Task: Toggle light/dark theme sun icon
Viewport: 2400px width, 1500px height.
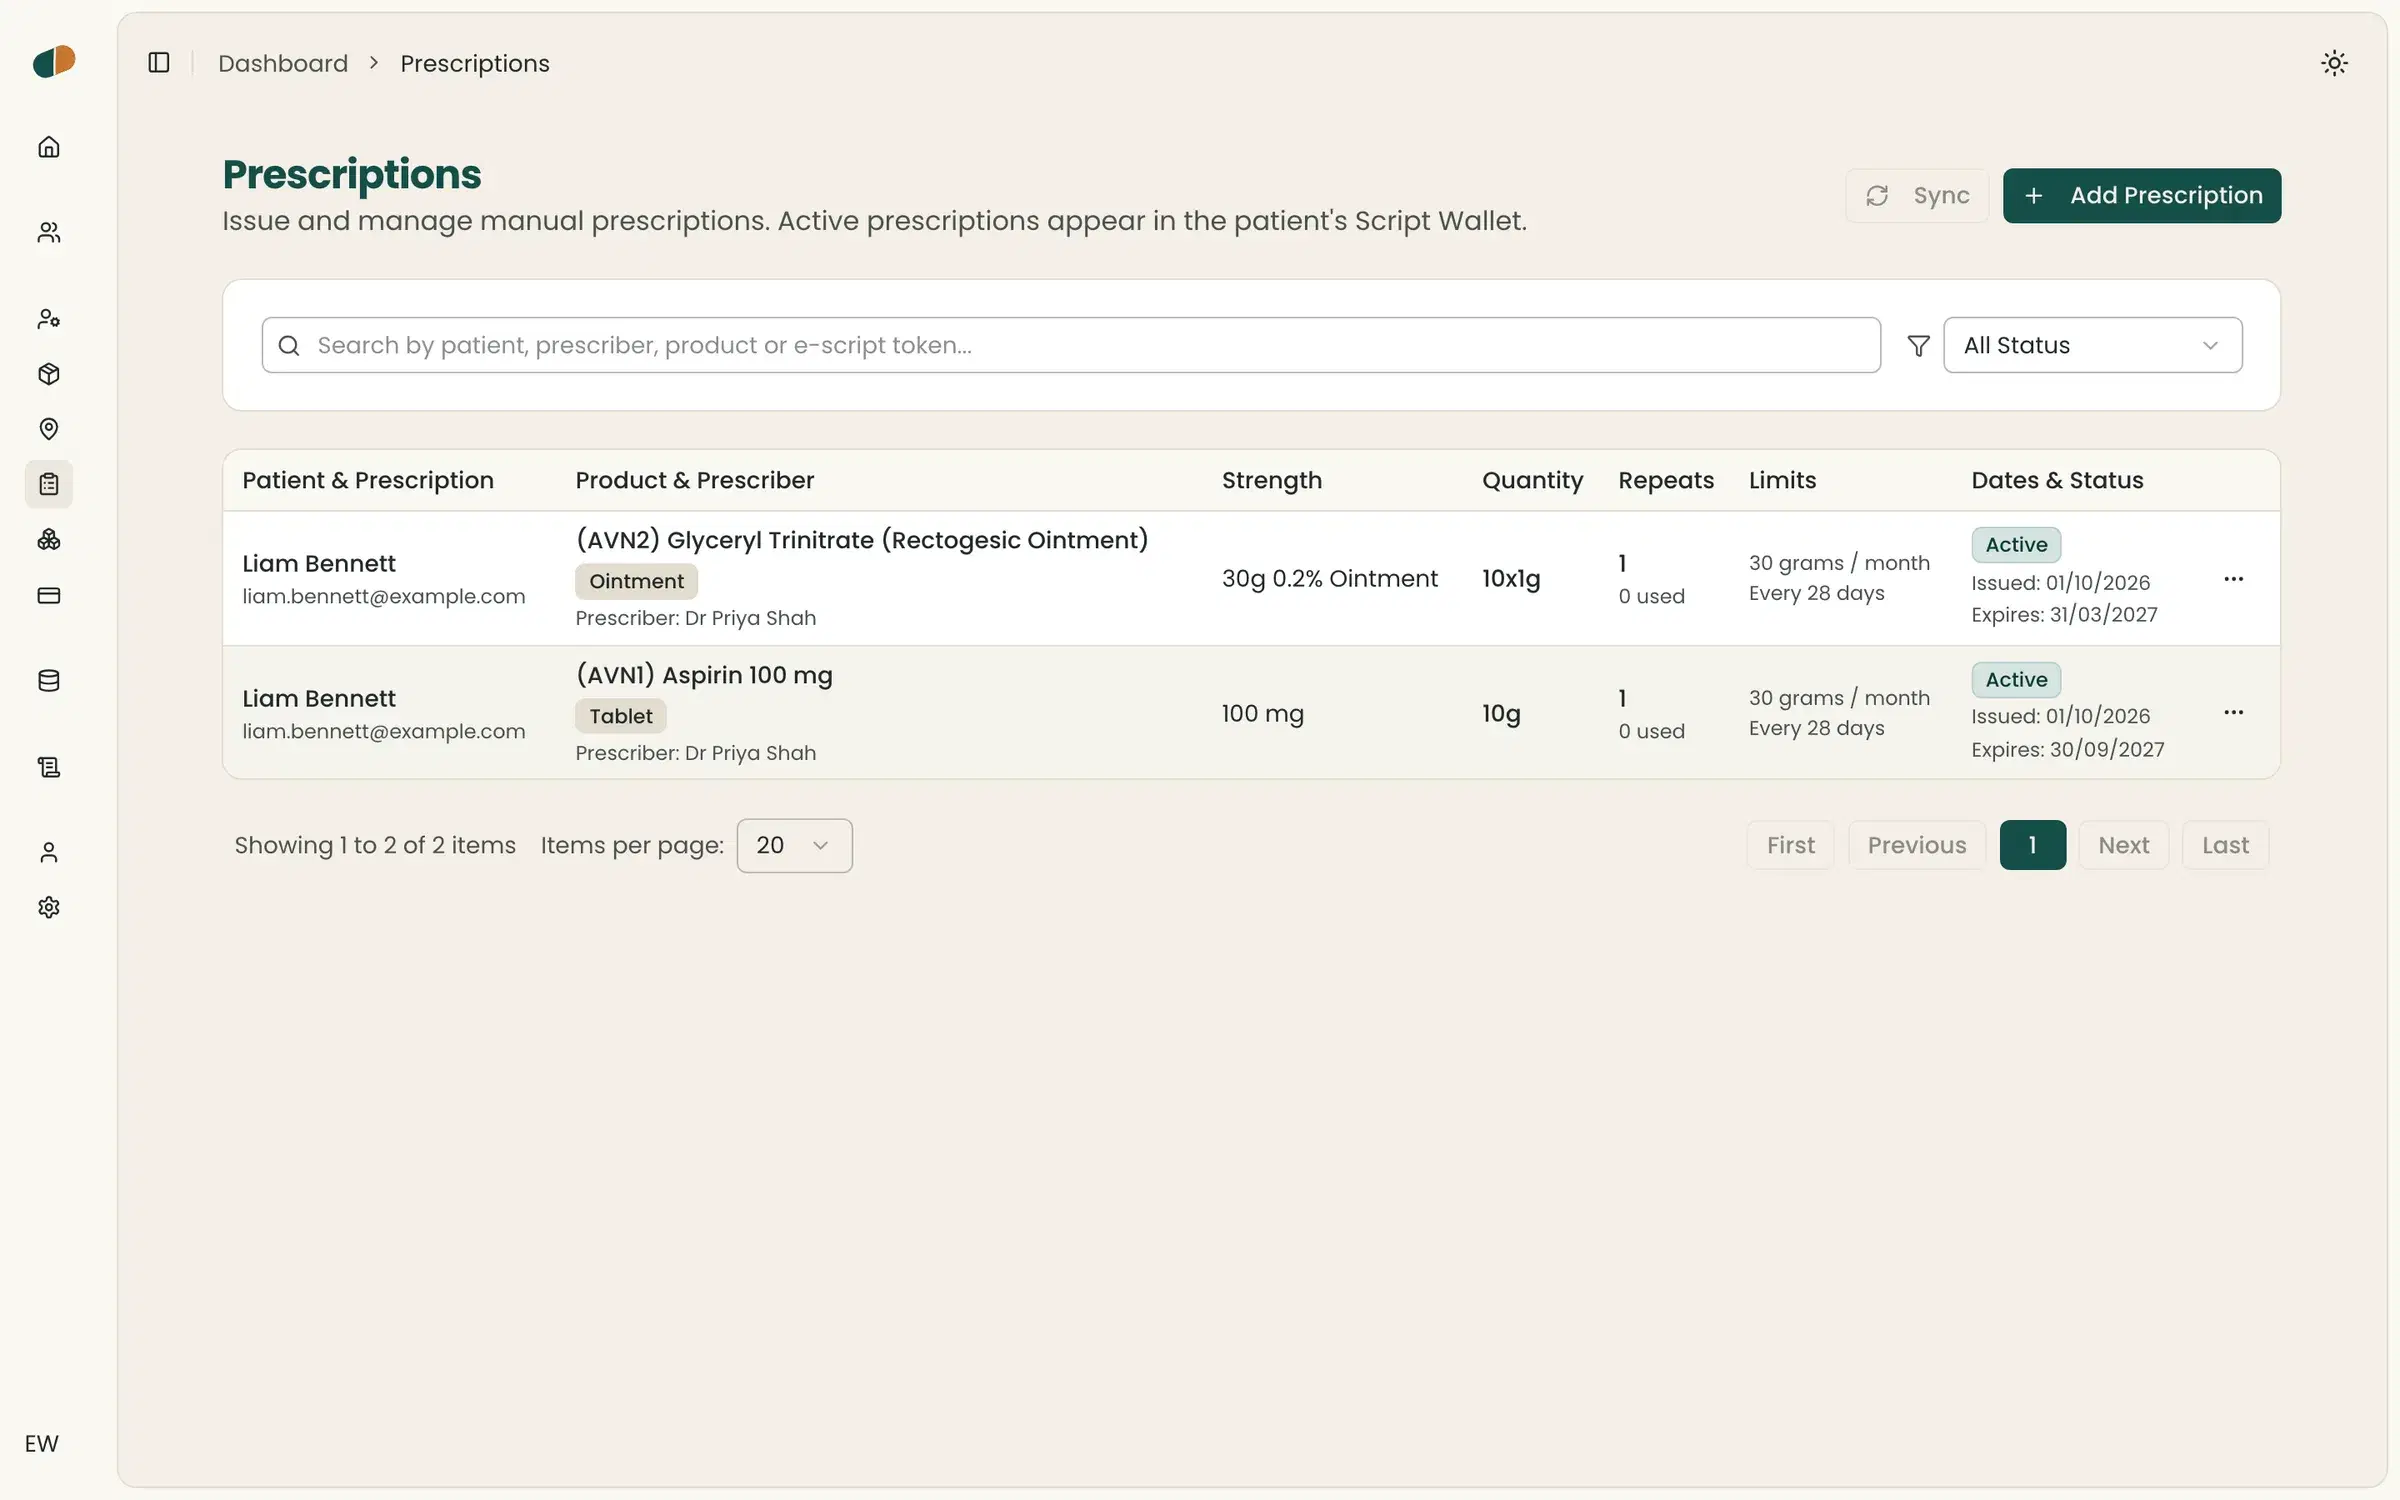Action: [2334, 63]
